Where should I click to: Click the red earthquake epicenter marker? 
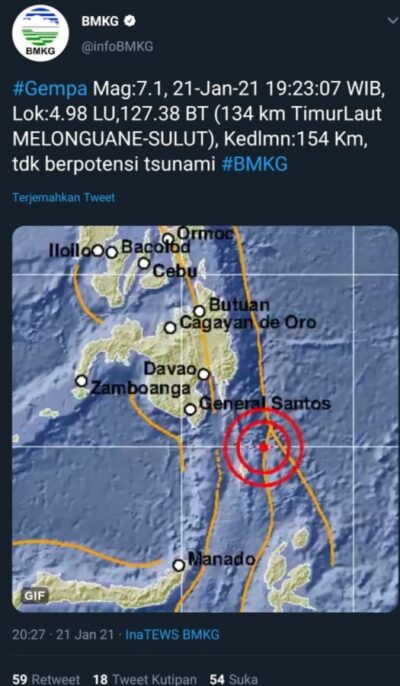tap(263, 447)
